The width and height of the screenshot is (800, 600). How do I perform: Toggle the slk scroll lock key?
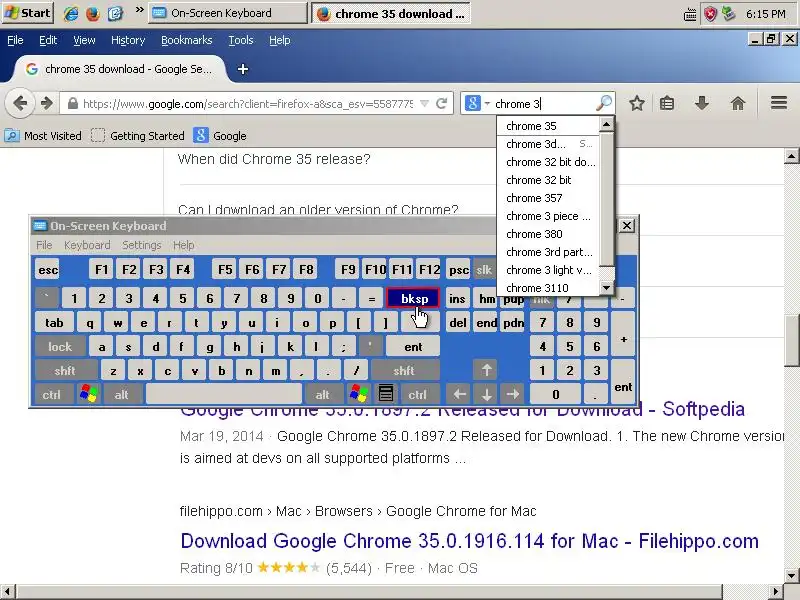tap(483, 269)
